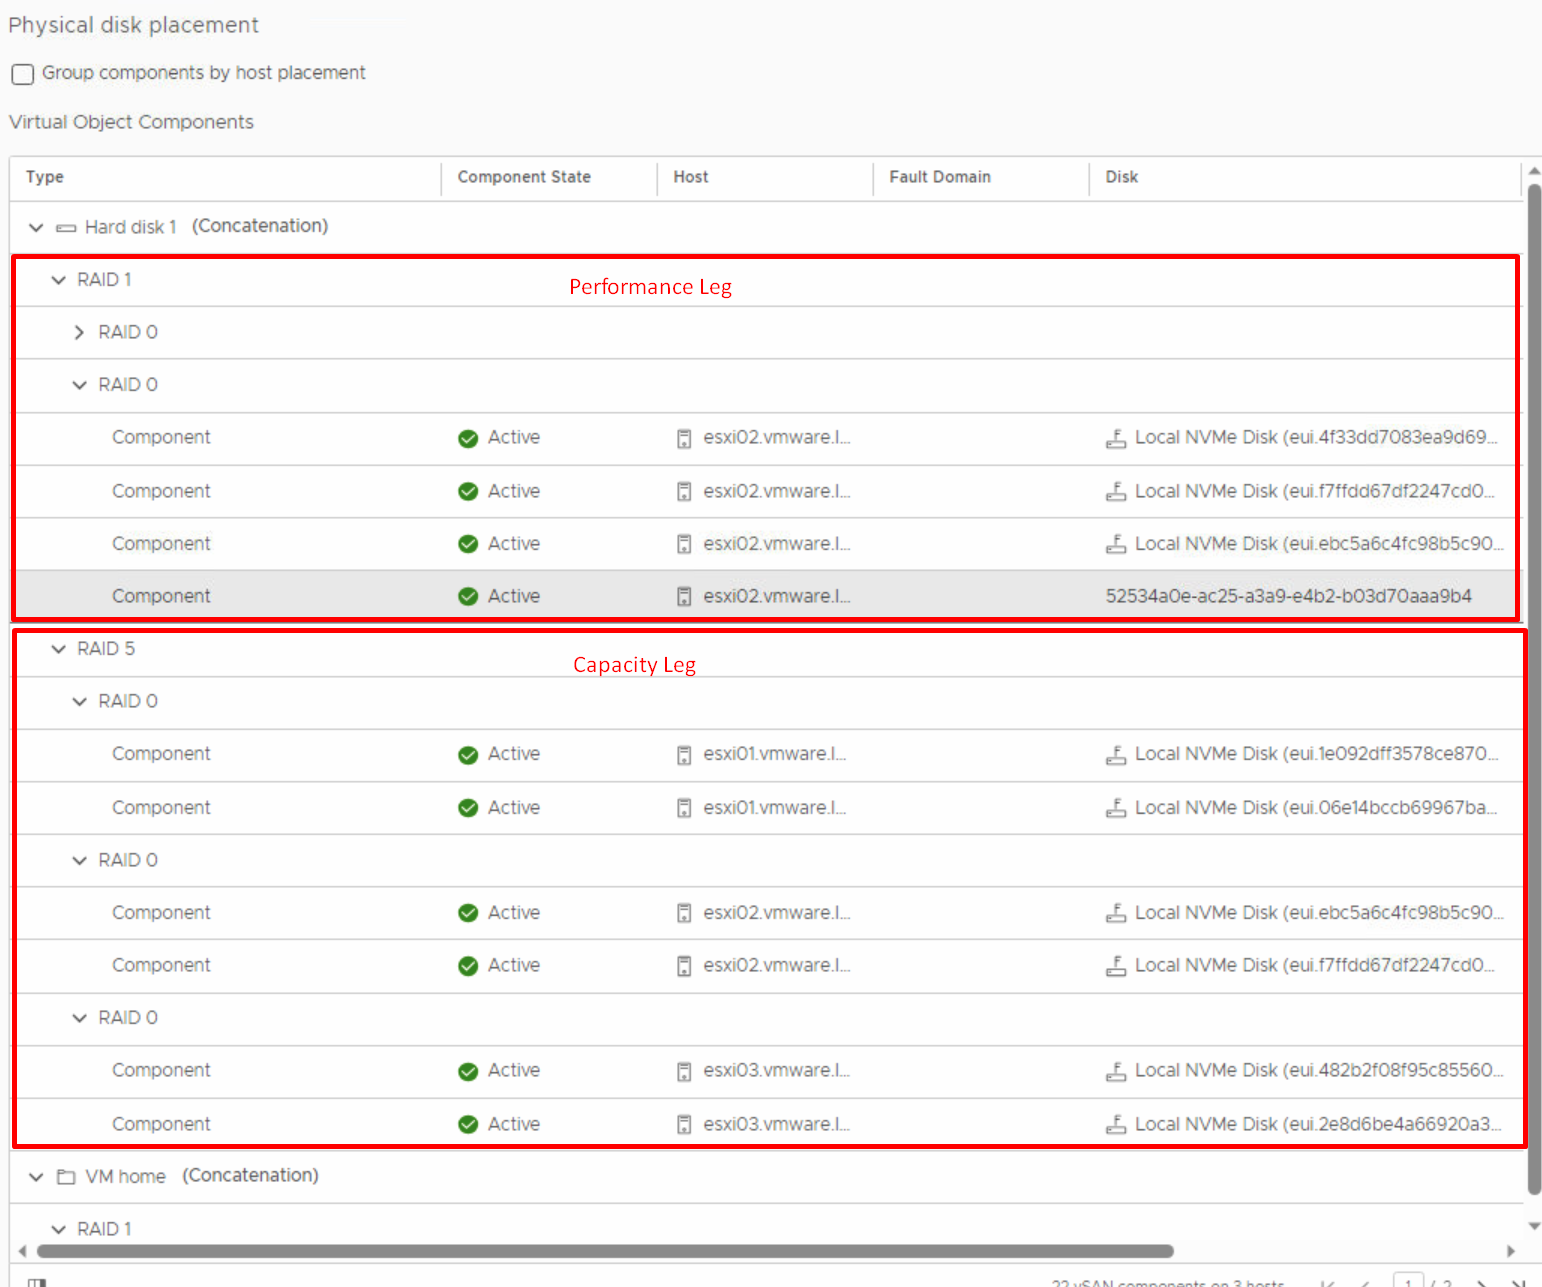Collapse the VM home concatenation
This screenshot has height=1287, width=1542.
click(36, 1176)
